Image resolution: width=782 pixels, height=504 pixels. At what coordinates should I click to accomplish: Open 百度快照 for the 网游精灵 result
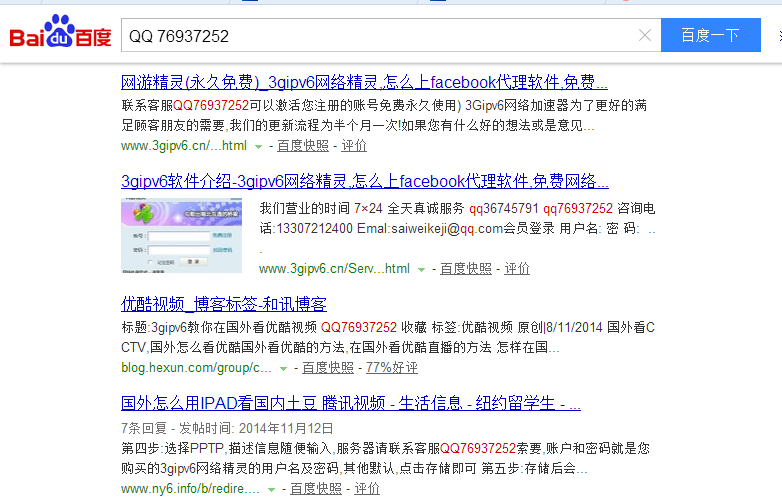click(303, 146)
